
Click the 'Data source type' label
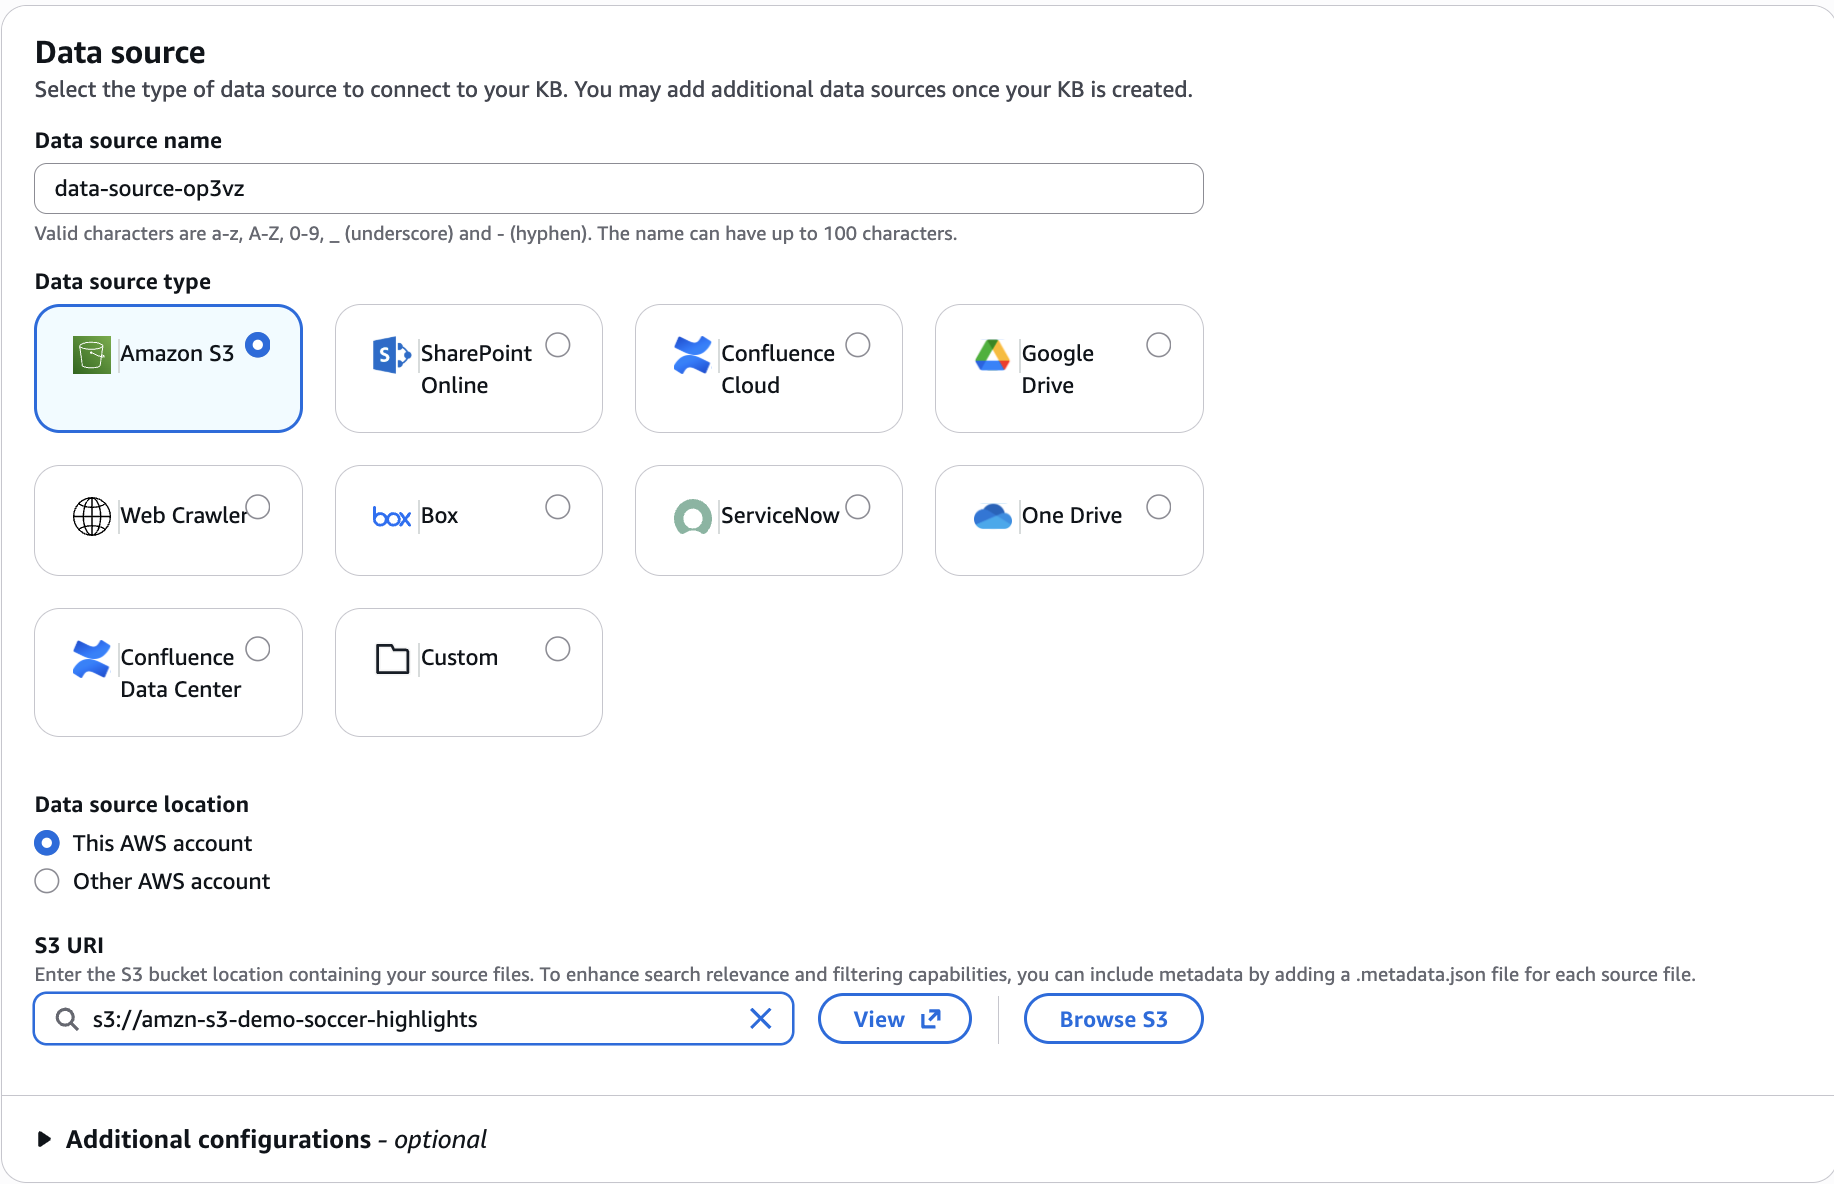tap(123, 281)
